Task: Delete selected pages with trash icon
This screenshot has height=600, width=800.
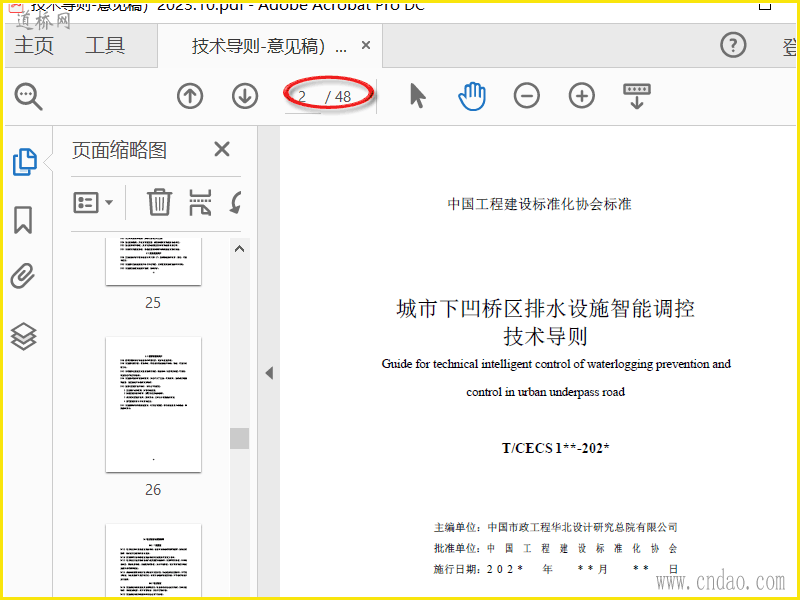Action: pos(159,202)
